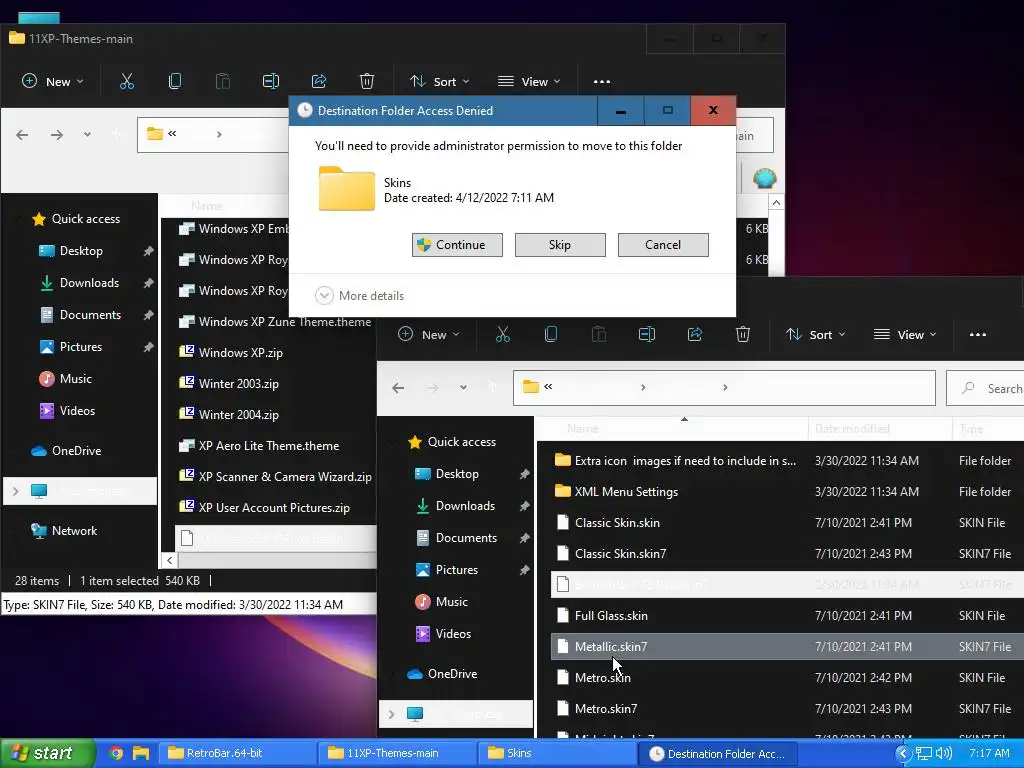Viewport: 1024px width, 768px height.
Task: Click Search box in Skins window
Action: click(986, 389)
